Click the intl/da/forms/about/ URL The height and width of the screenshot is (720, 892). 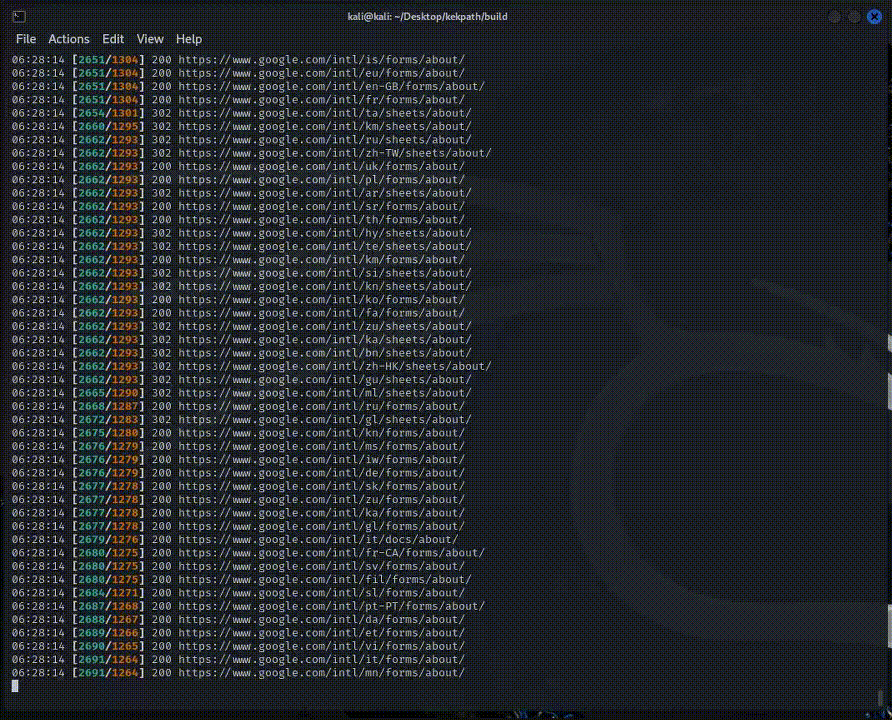321,619
